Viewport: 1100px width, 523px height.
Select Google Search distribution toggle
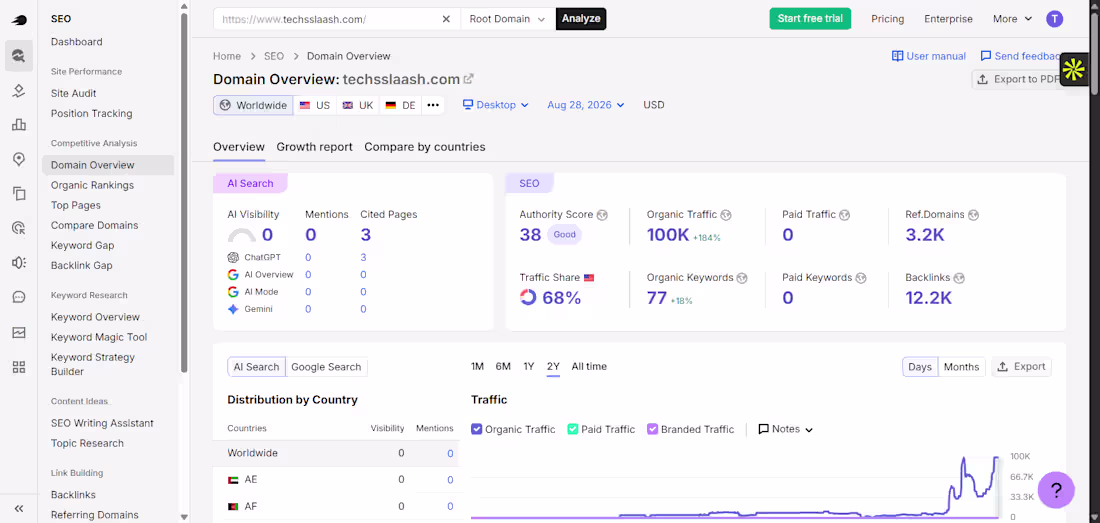(x=326, y=367)
